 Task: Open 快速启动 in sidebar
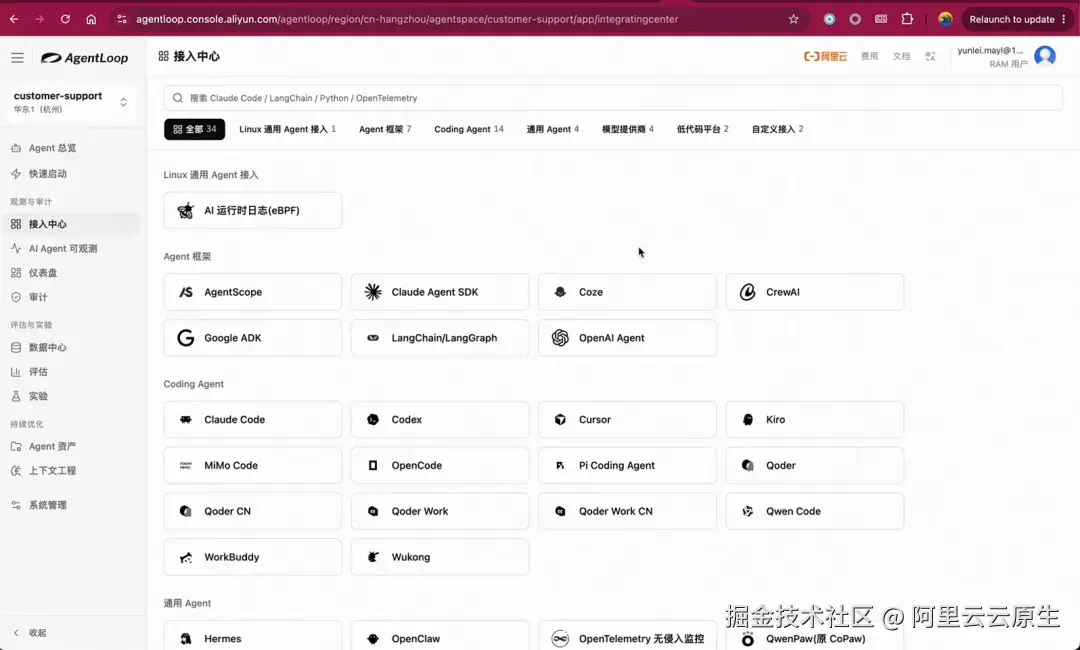71,174
